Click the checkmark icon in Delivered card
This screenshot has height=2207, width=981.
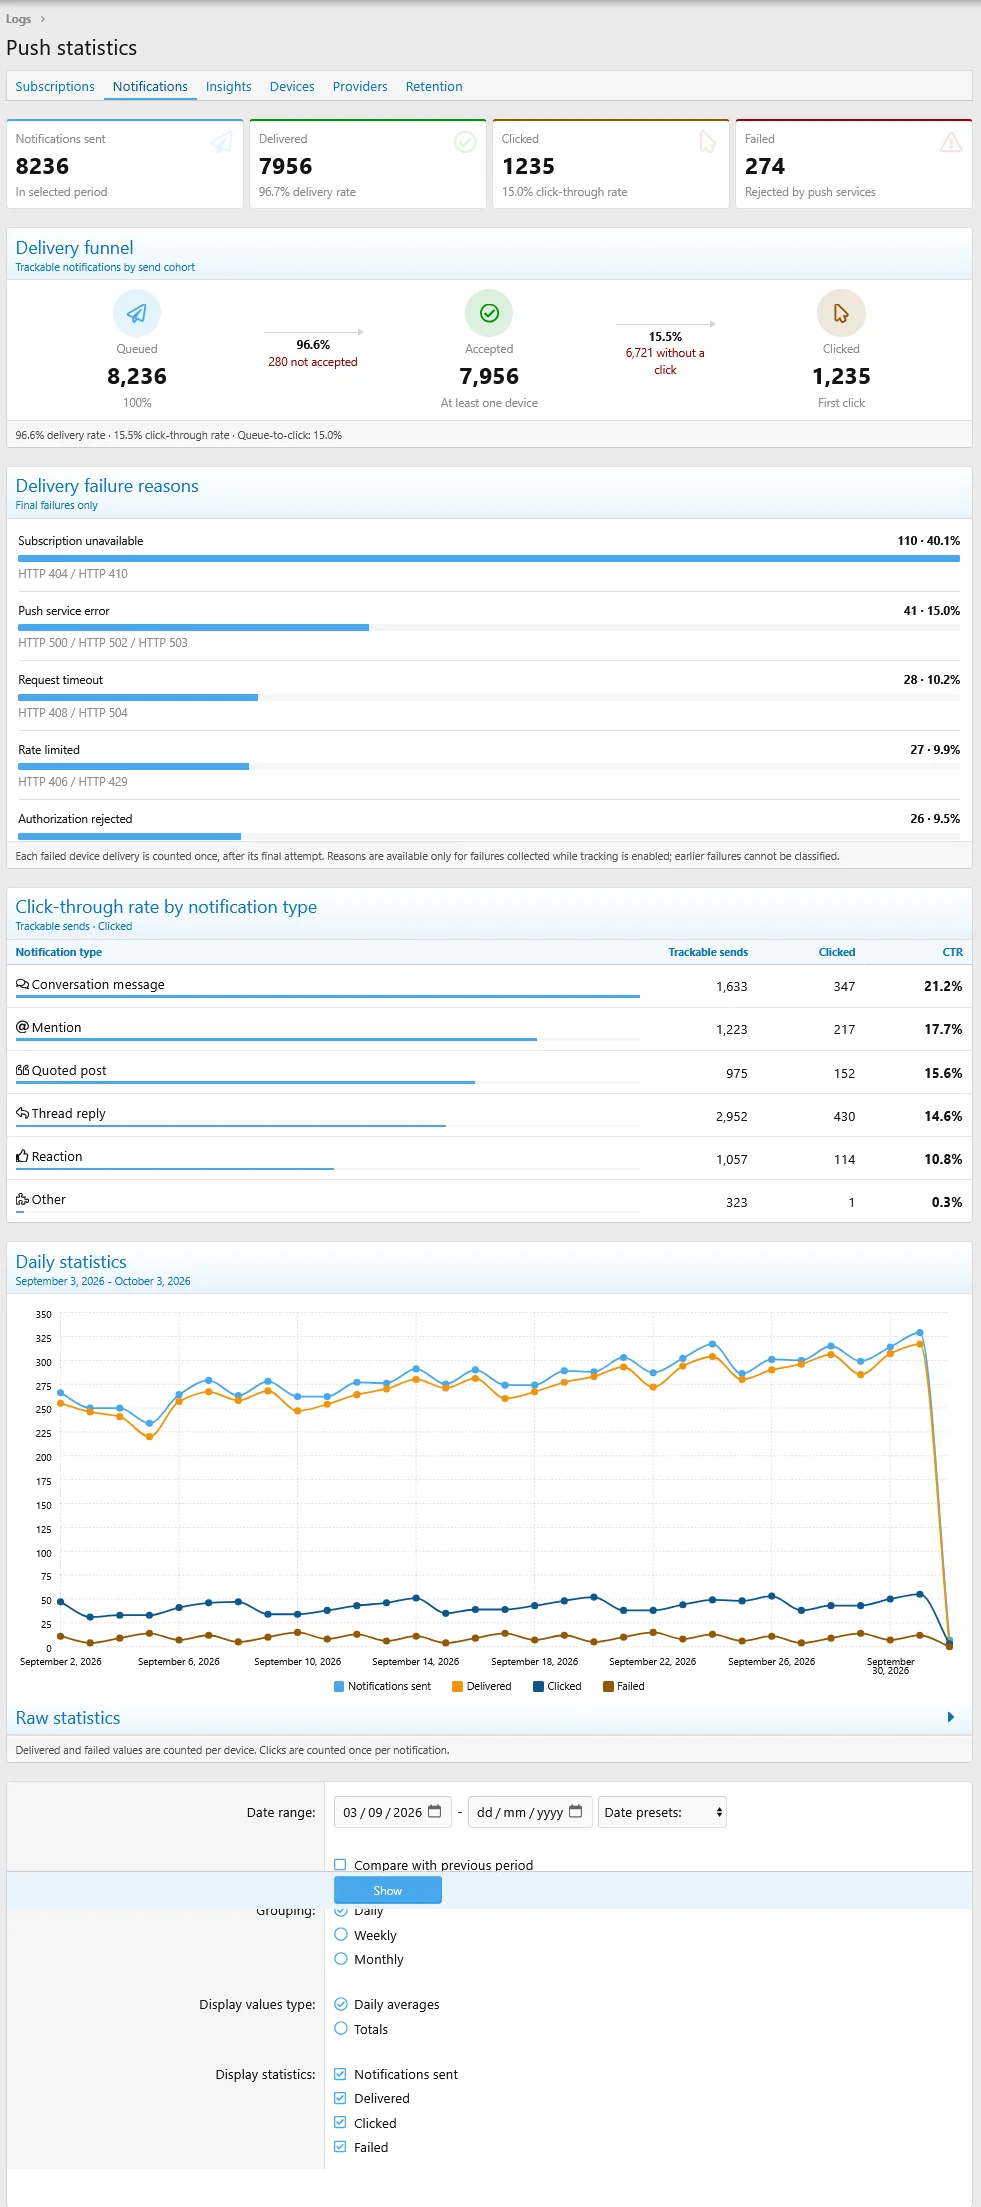(465, 142)
